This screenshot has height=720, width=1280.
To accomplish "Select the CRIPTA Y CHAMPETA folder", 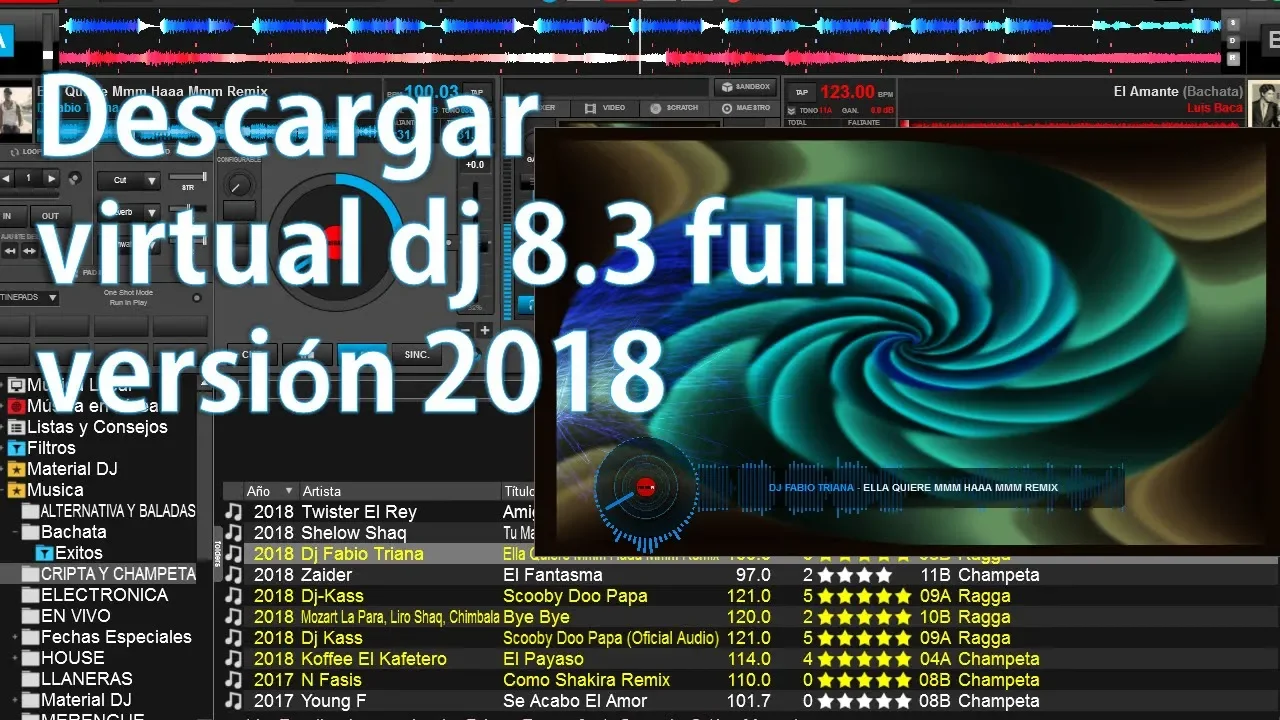I will 109,574.
